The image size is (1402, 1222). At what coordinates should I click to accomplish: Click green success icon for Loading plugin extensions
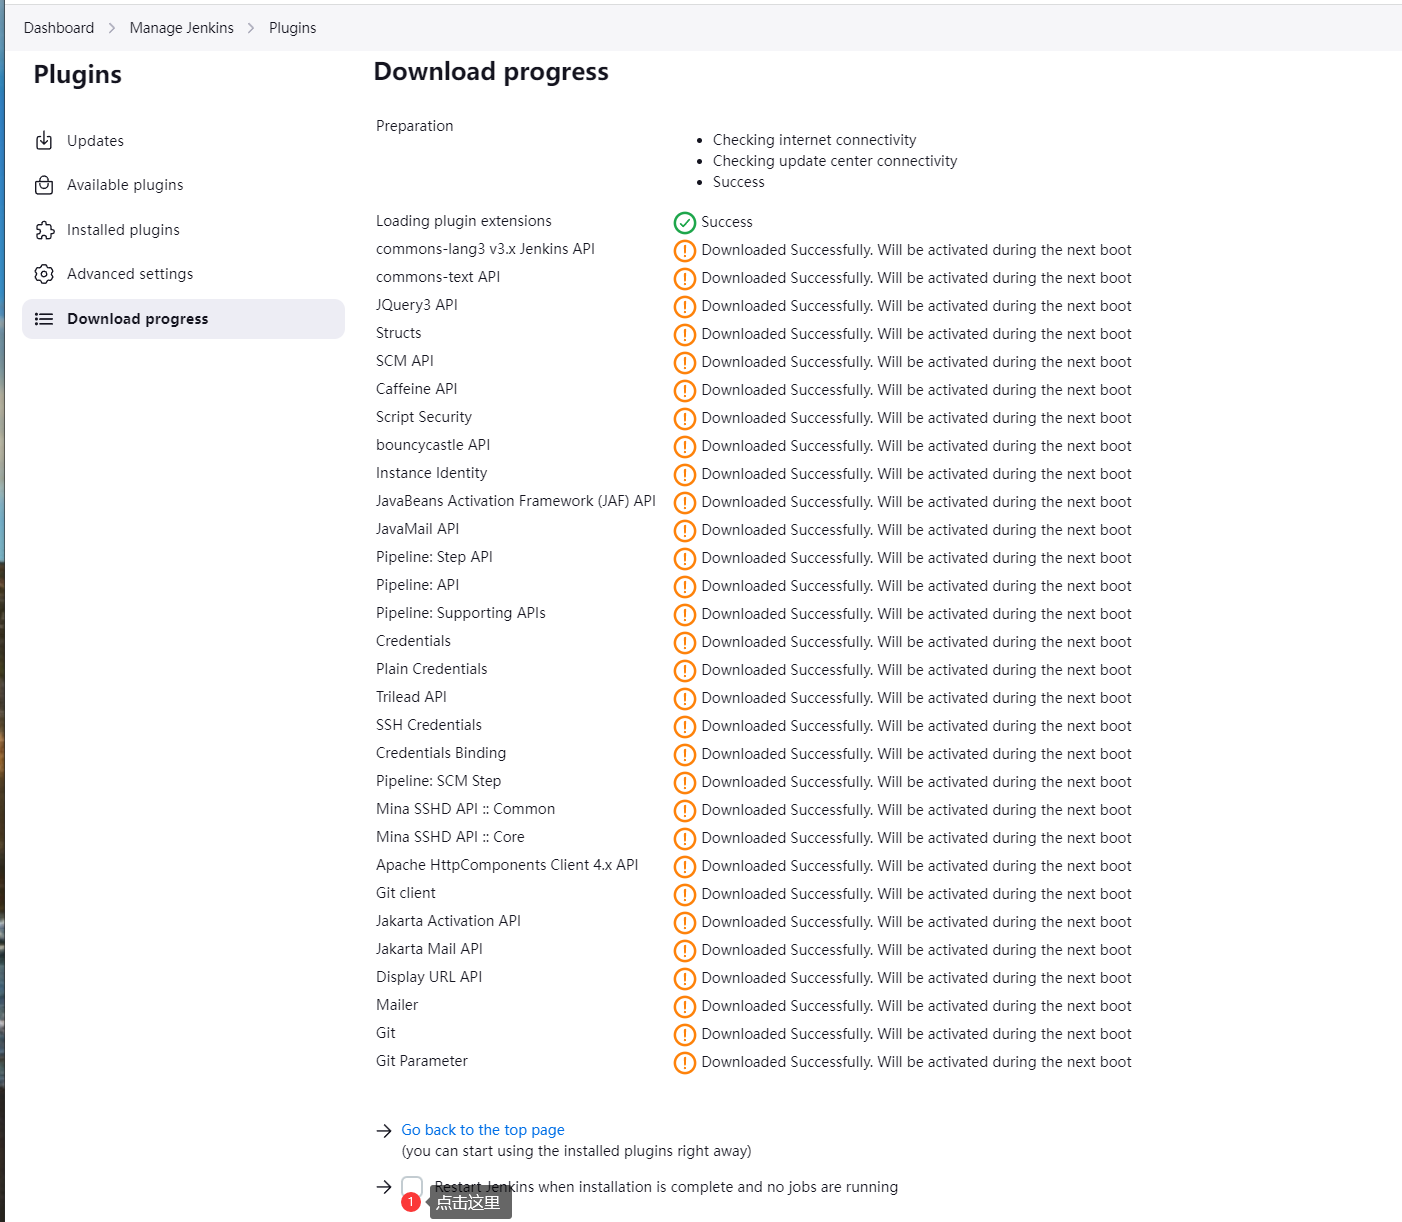tap(685, 222)
